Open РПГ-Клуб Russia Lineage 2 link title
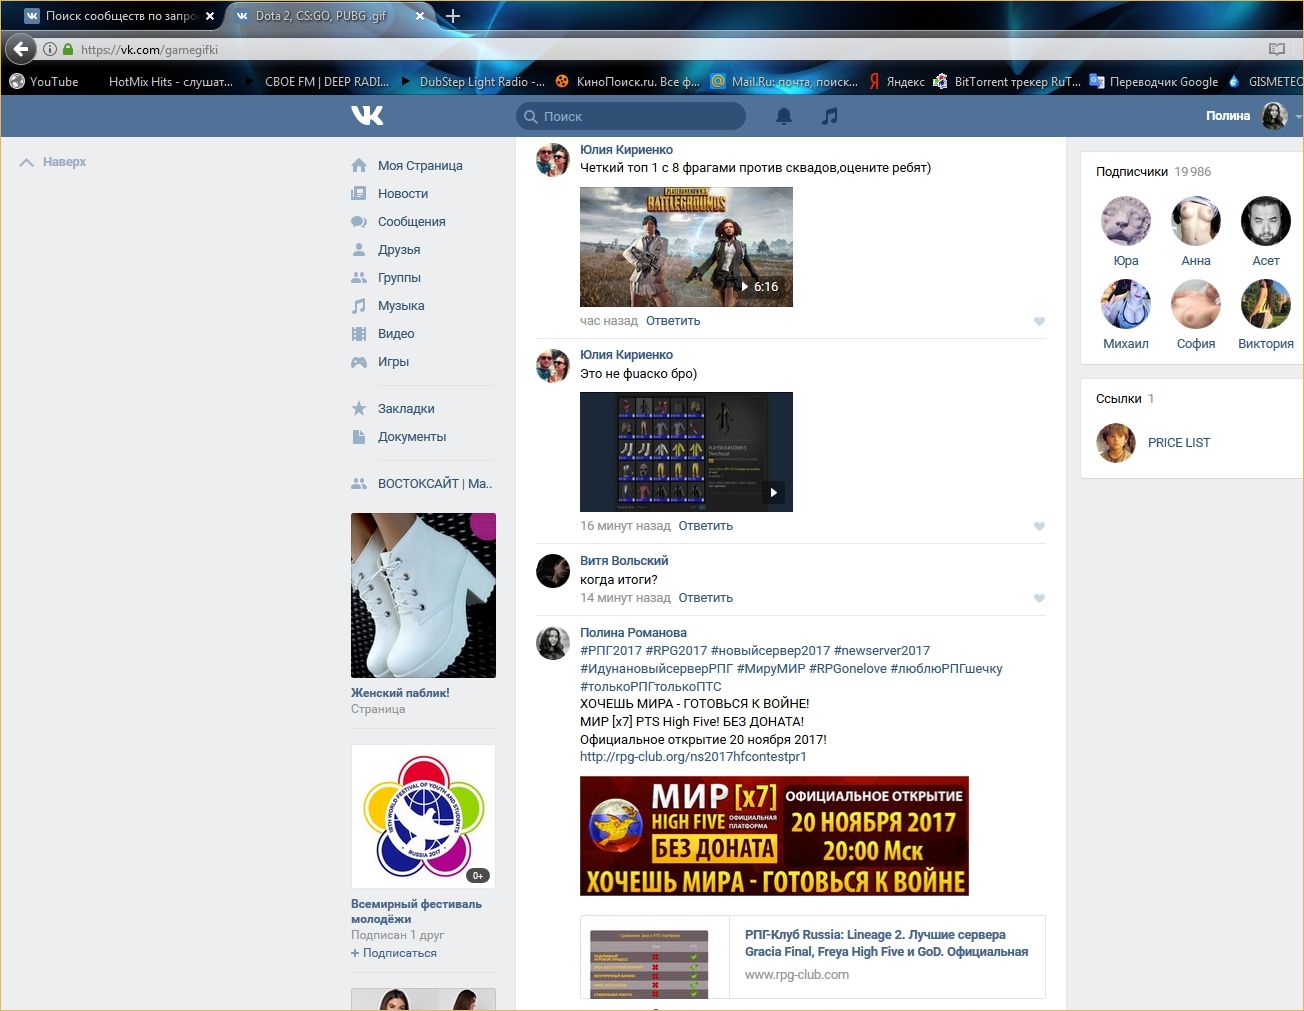Viewport: 1304px width, 1011px height. [886, 943]
